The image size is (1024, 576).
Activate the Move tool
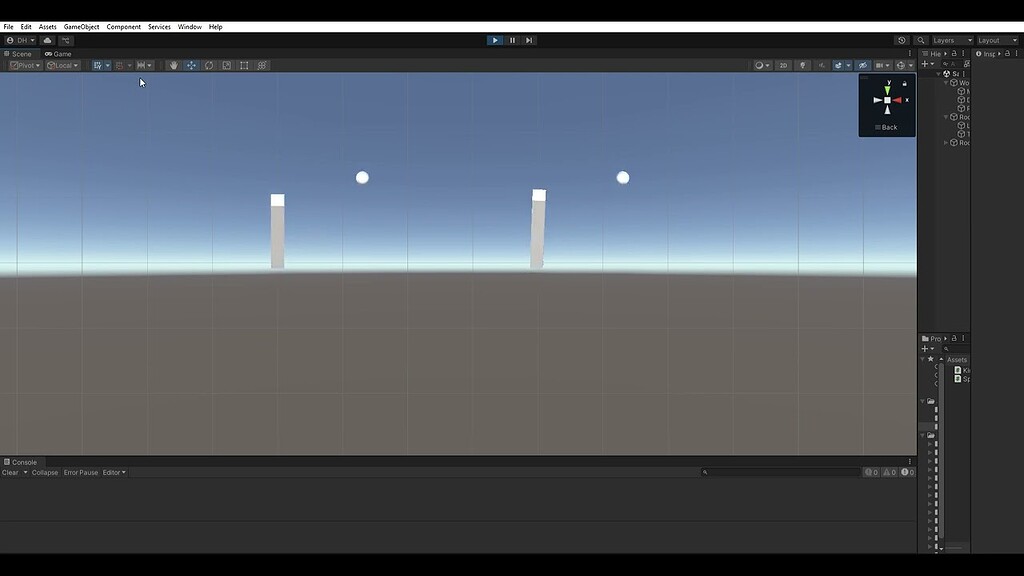pyautogui.click(x=191, y=65)
